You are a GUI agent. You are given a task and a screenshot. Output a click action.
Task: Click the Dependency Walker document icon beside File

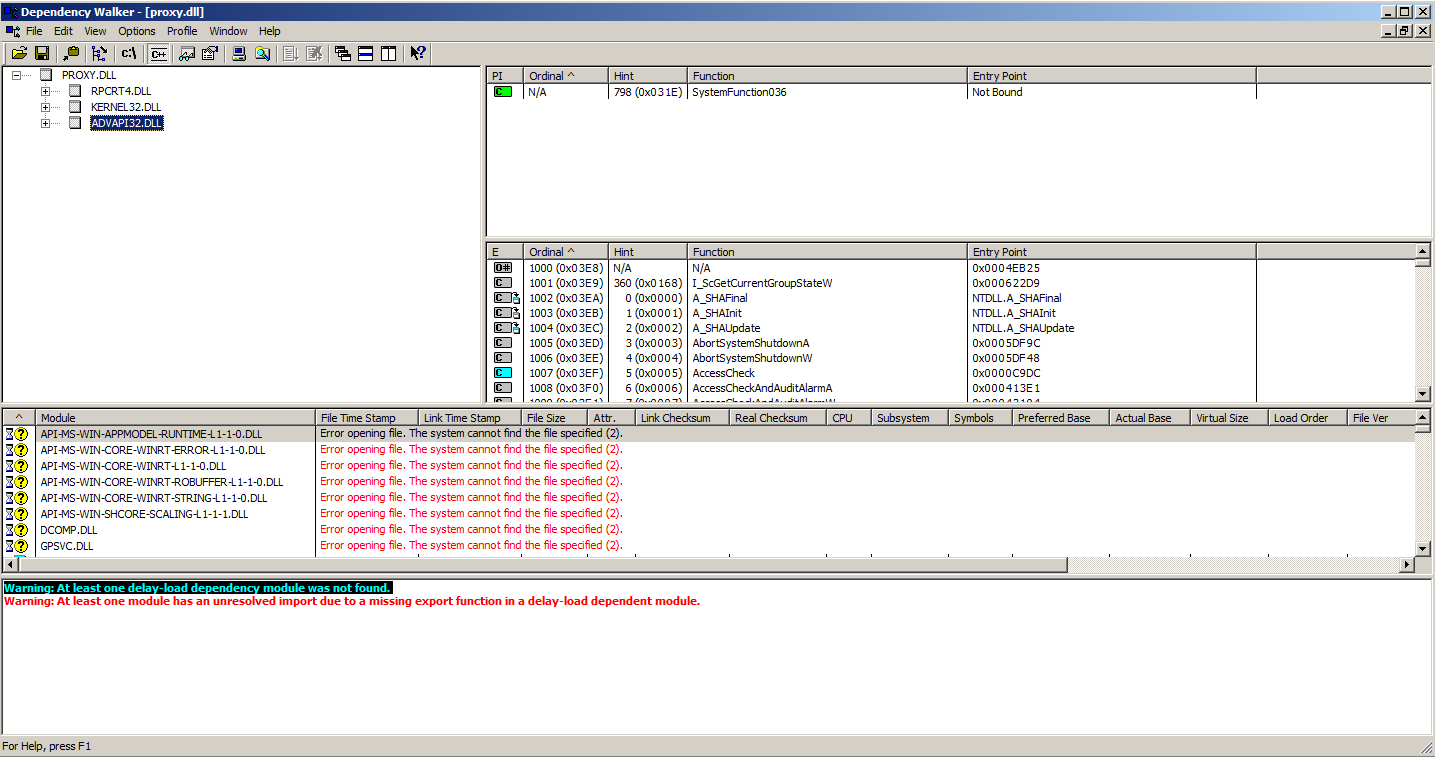coord(12,31)
